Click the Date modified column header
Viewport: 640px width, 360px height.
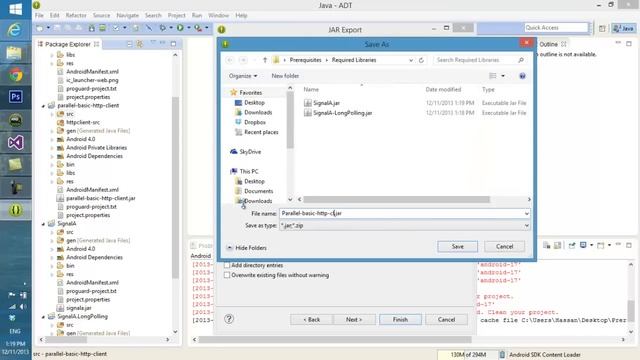443,89
